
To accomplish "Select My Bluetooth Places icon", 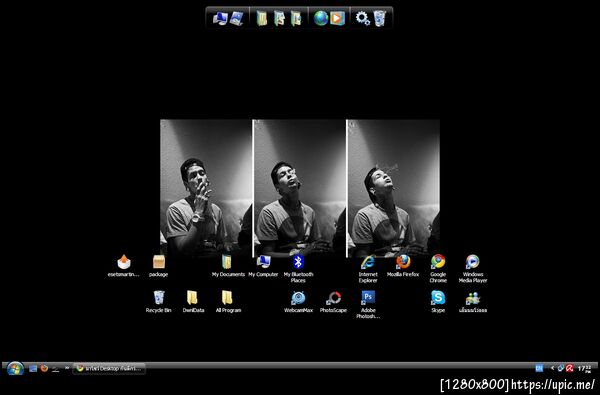I will pos(298,268).
